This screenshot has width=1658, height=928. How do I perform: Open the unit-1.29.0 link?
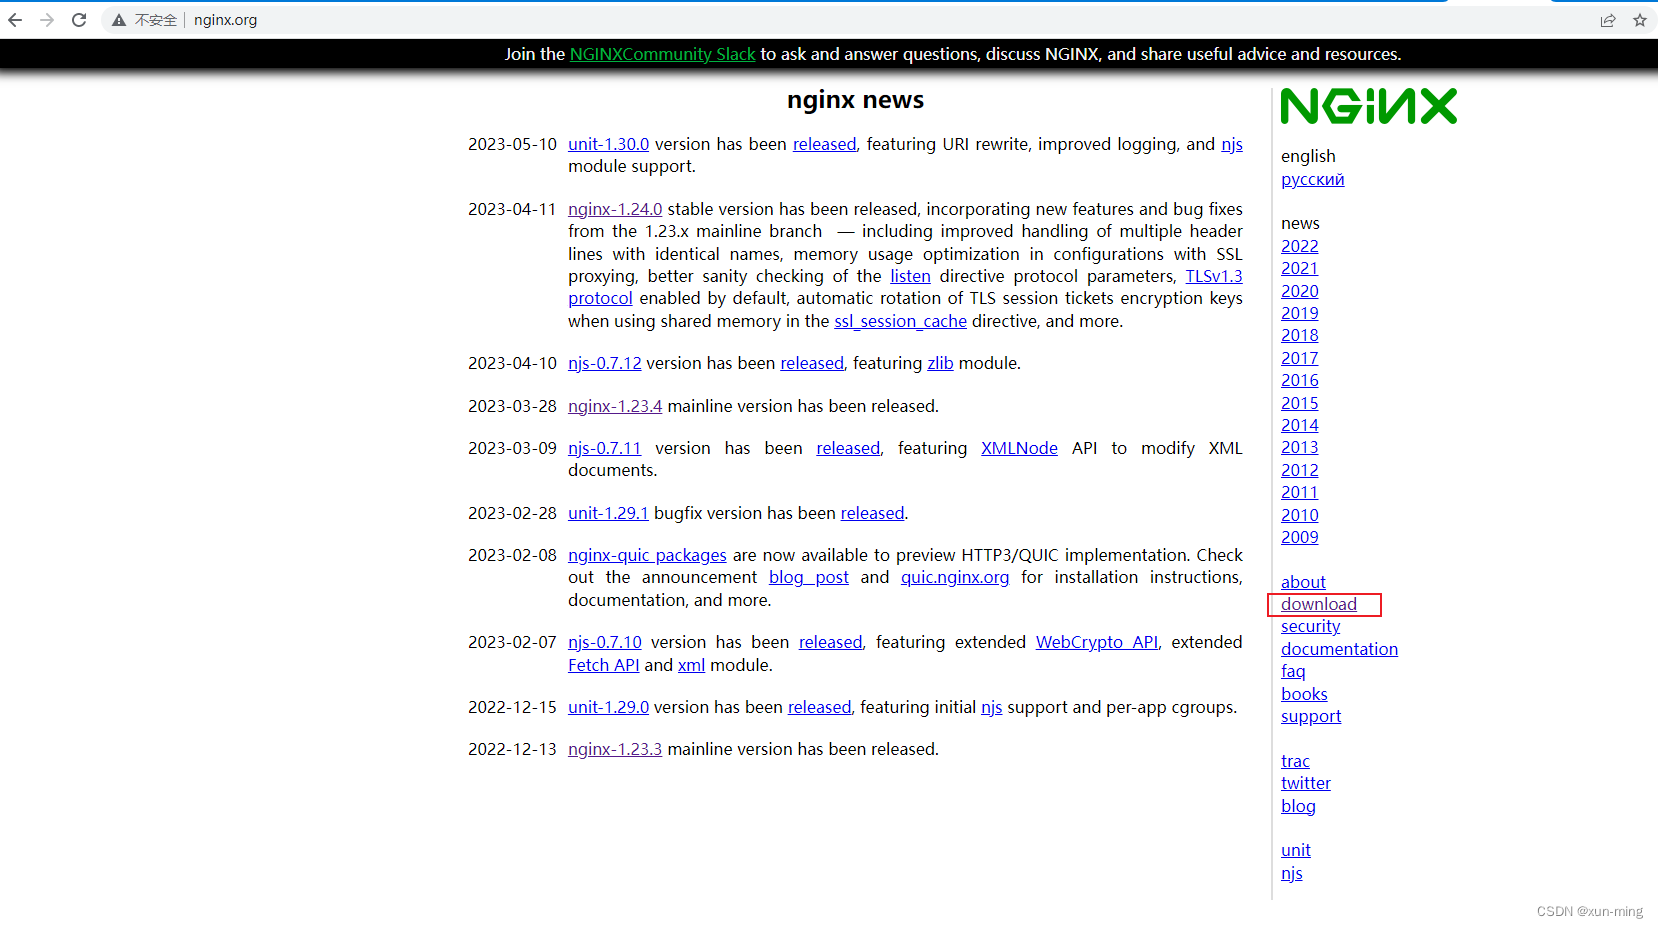[x=608, y=707]
